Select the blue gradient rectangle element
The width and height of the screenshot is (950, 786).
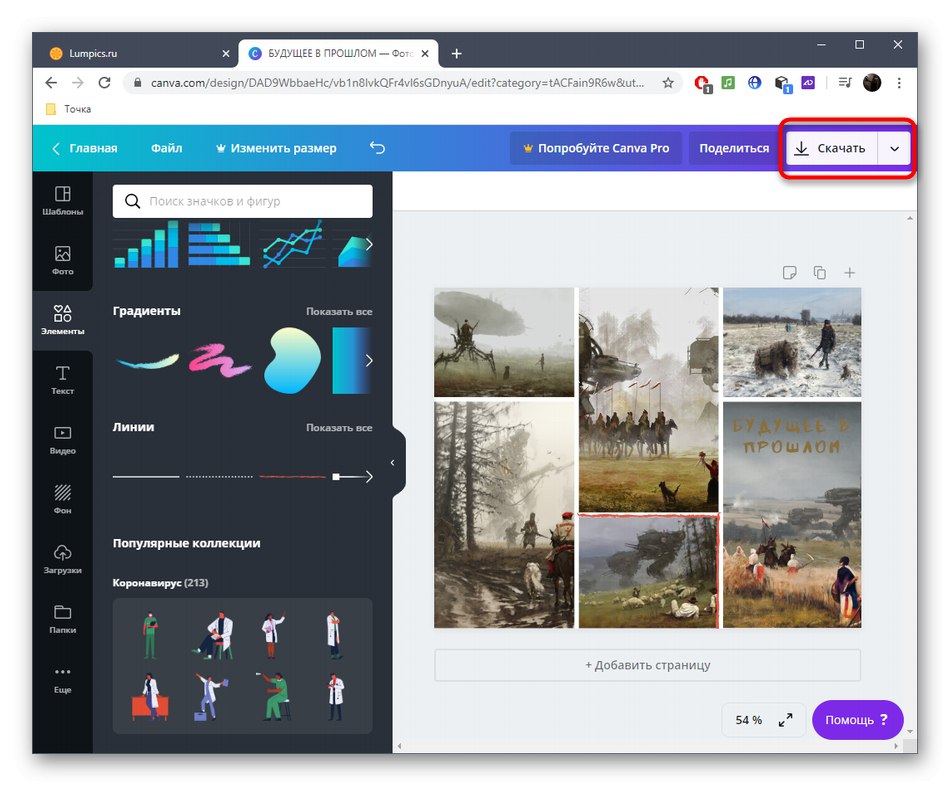tap(351, 361)
